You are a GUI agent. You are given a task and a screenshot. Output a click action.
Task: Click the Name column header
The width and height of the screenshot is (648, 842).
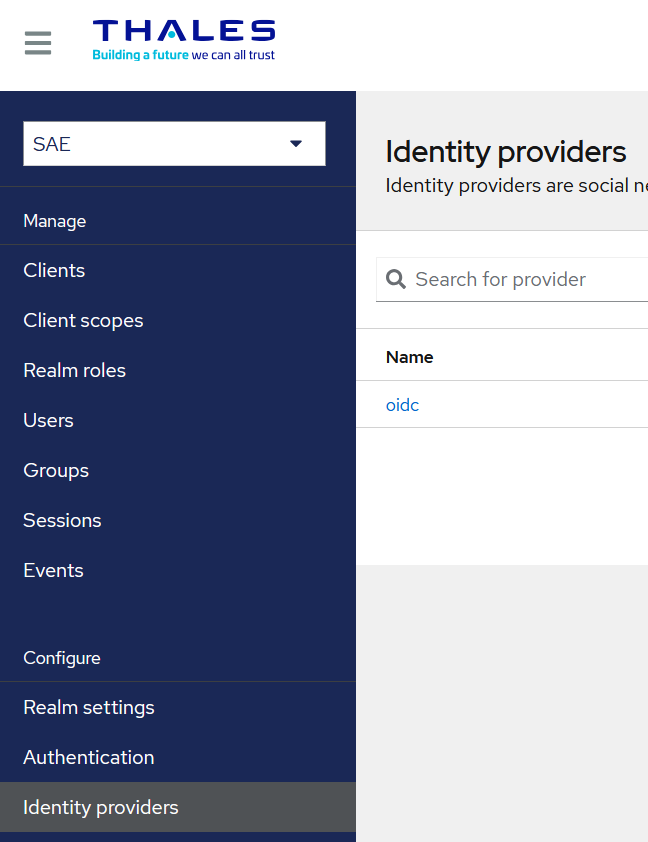(410, 357)
